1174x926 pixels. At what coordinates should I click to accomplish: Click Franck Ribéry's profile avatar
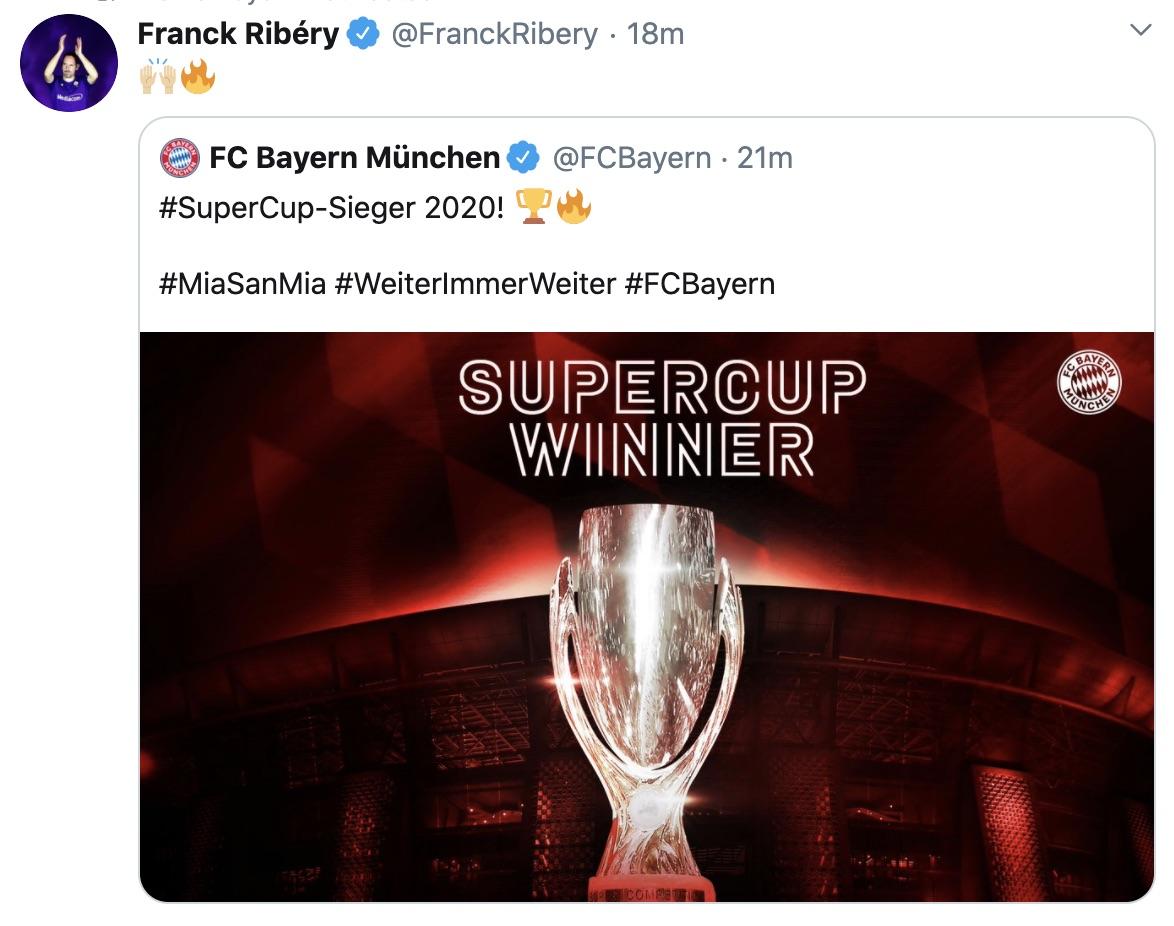tap(69, 63)
